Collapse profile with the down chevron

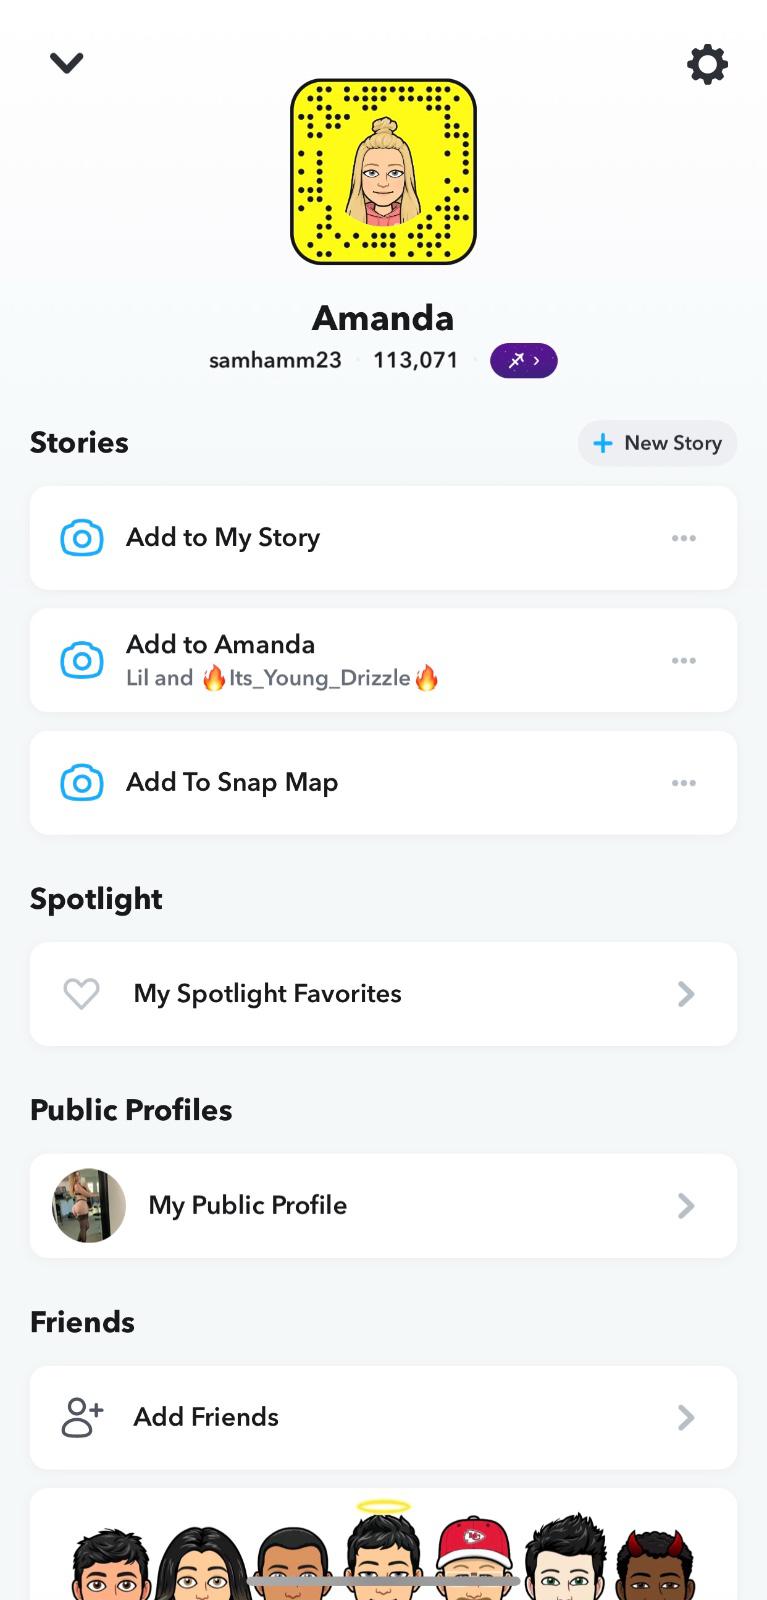pyautogui.click(x=67, y=63)
